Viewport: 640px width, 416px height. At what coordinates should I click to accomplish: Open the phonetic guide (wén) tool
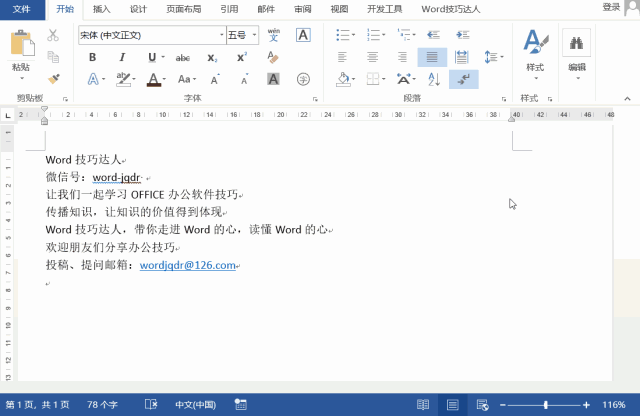pos(273,35)
